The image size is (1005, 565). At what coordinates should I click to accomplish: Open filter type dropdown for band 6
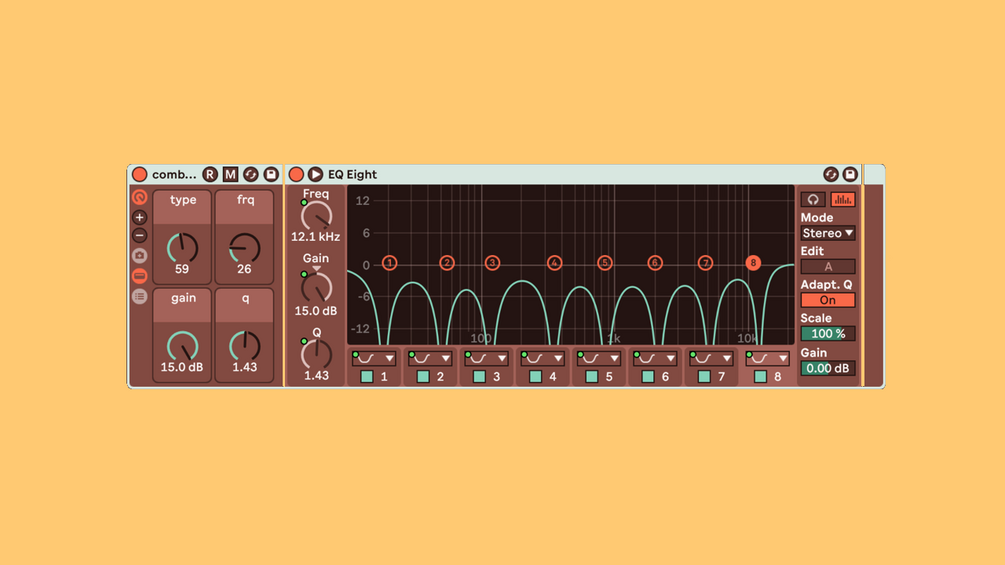click(x=656, y=358)
